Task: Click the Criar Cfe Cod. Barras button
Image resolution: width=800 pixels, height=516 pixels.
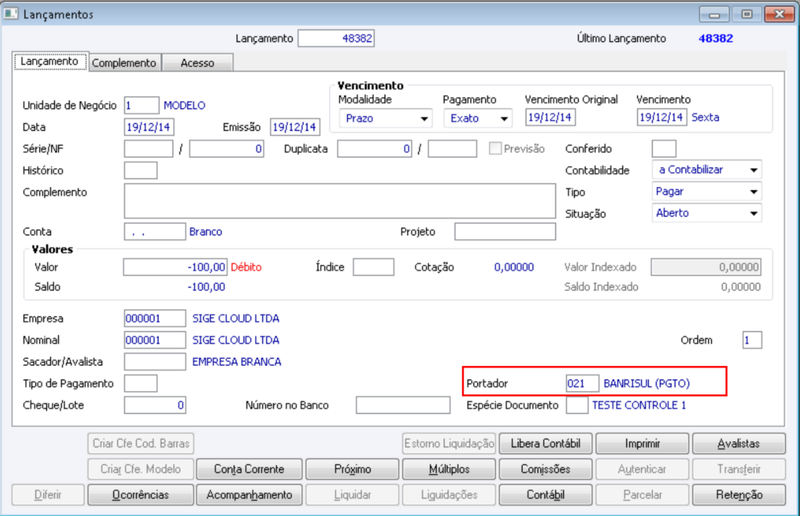Action: (140, 444)
